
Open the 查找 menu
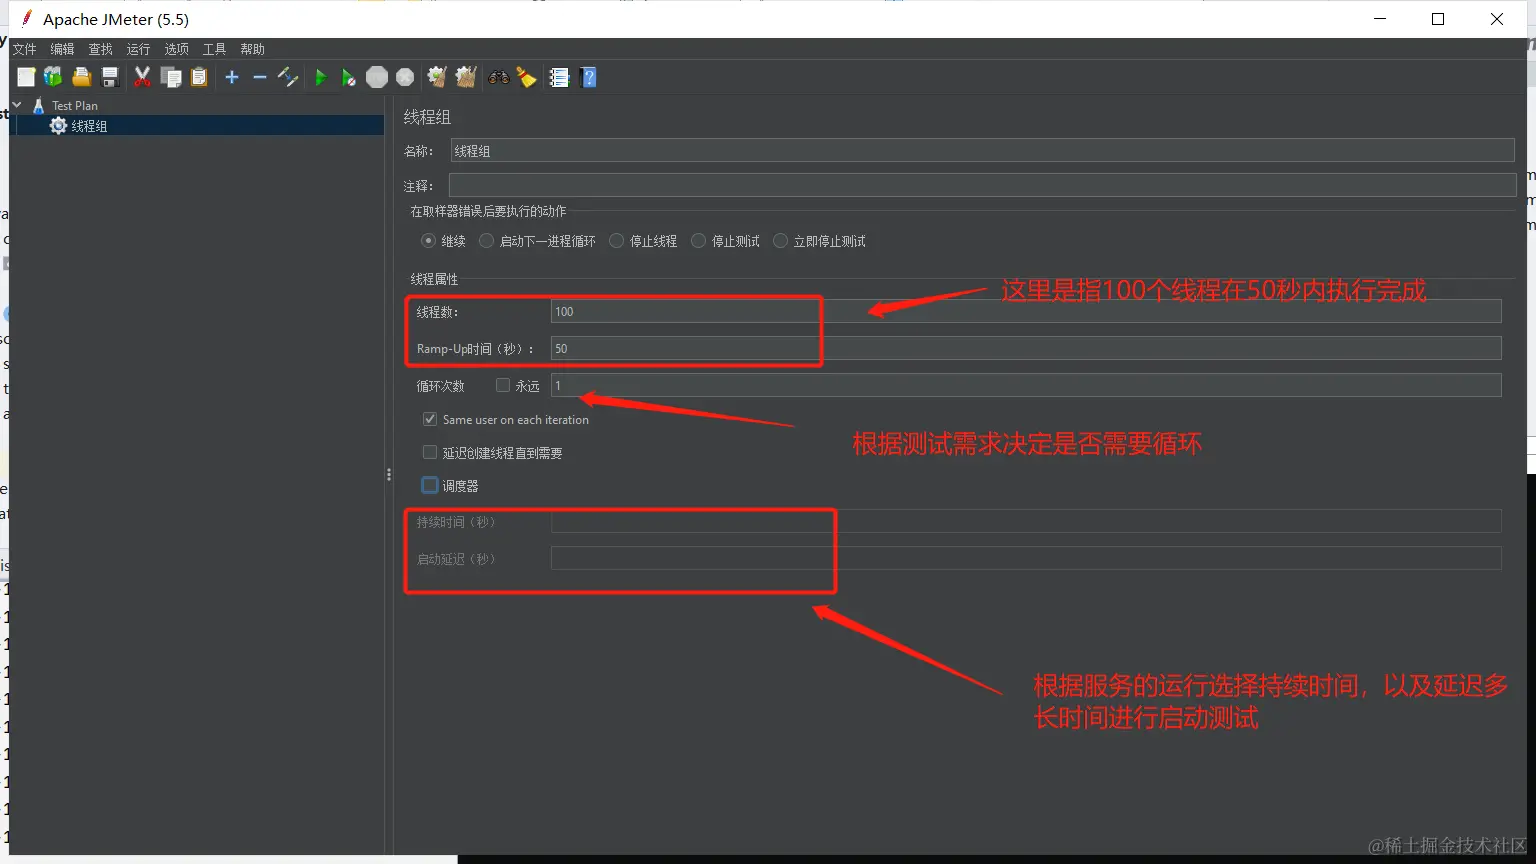point(100,49)
